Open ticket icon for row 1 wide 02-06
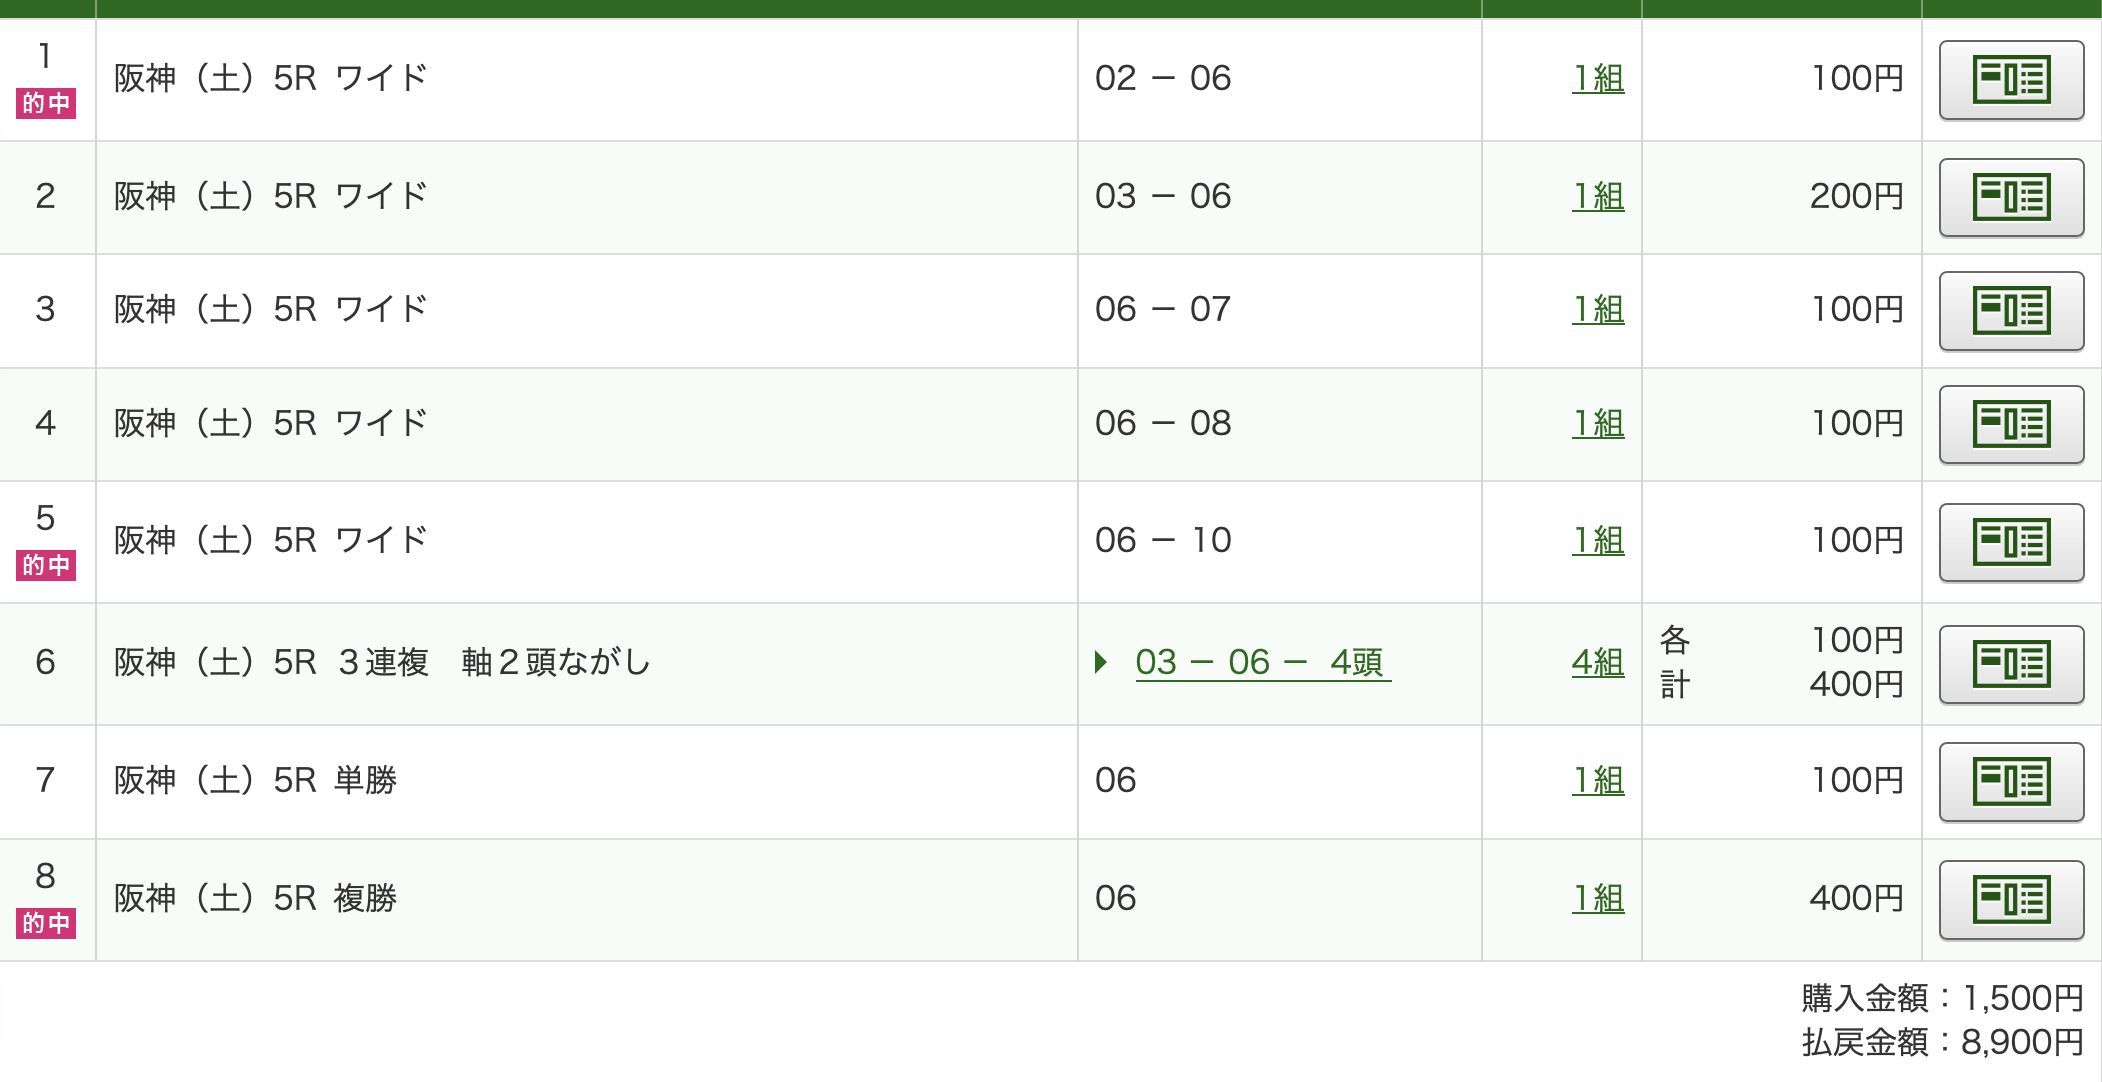The height and width of the screenshot is (1082, 2102). 2011,80
